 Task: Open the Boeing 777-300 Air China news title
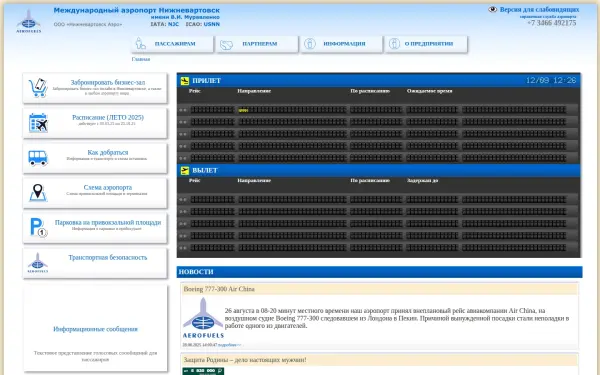(x=219, y=289)
